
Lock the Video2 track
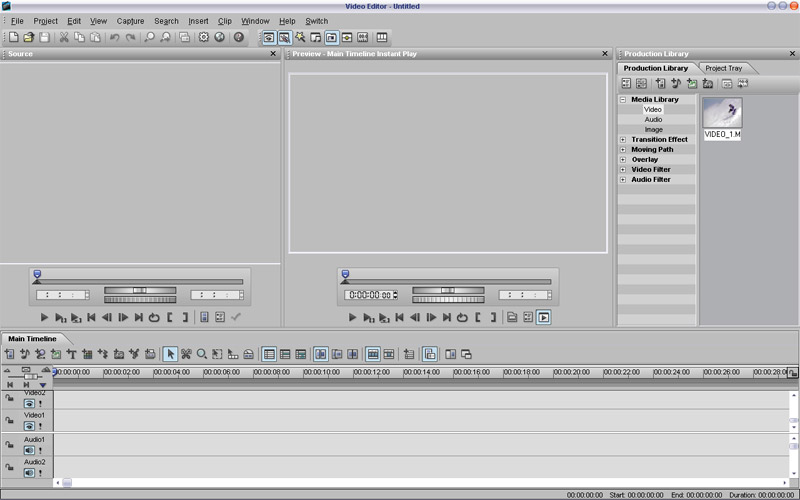[x=9, y=397]
